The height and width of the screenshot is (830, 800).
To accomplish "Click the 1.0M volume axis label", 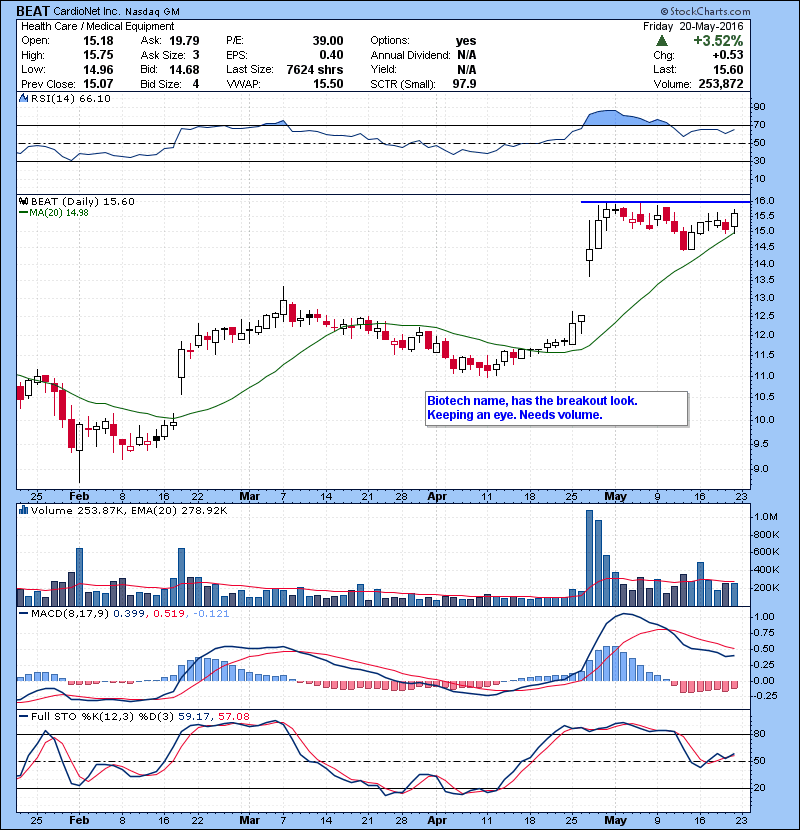I will click(x=766, y=517).
